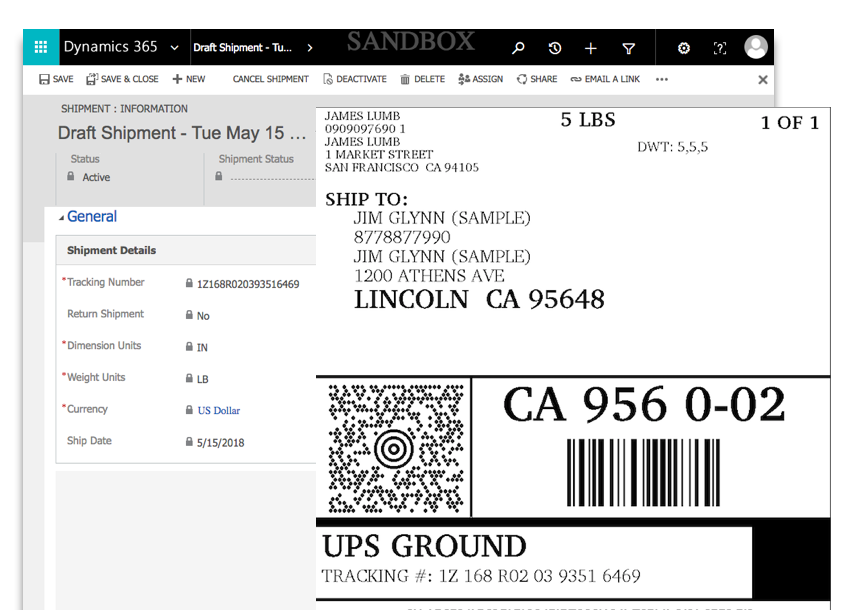Viewport: 857px width, 610px height.
Task: Click the Save button in the command bar
Action: pyautogui.click(x=56, y=79)
